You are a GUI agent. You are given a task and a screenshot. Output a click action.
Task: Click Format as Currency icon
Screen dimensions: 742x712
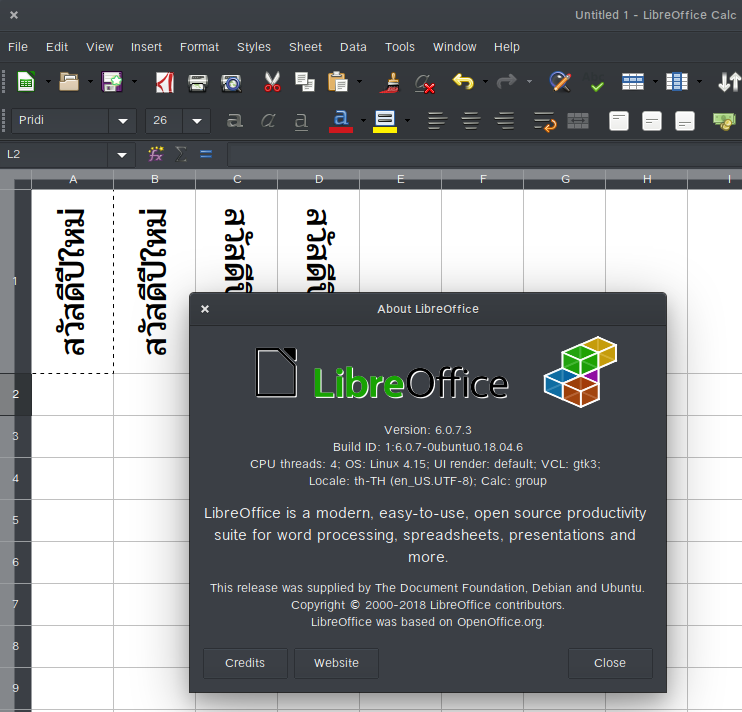[724, 121]
